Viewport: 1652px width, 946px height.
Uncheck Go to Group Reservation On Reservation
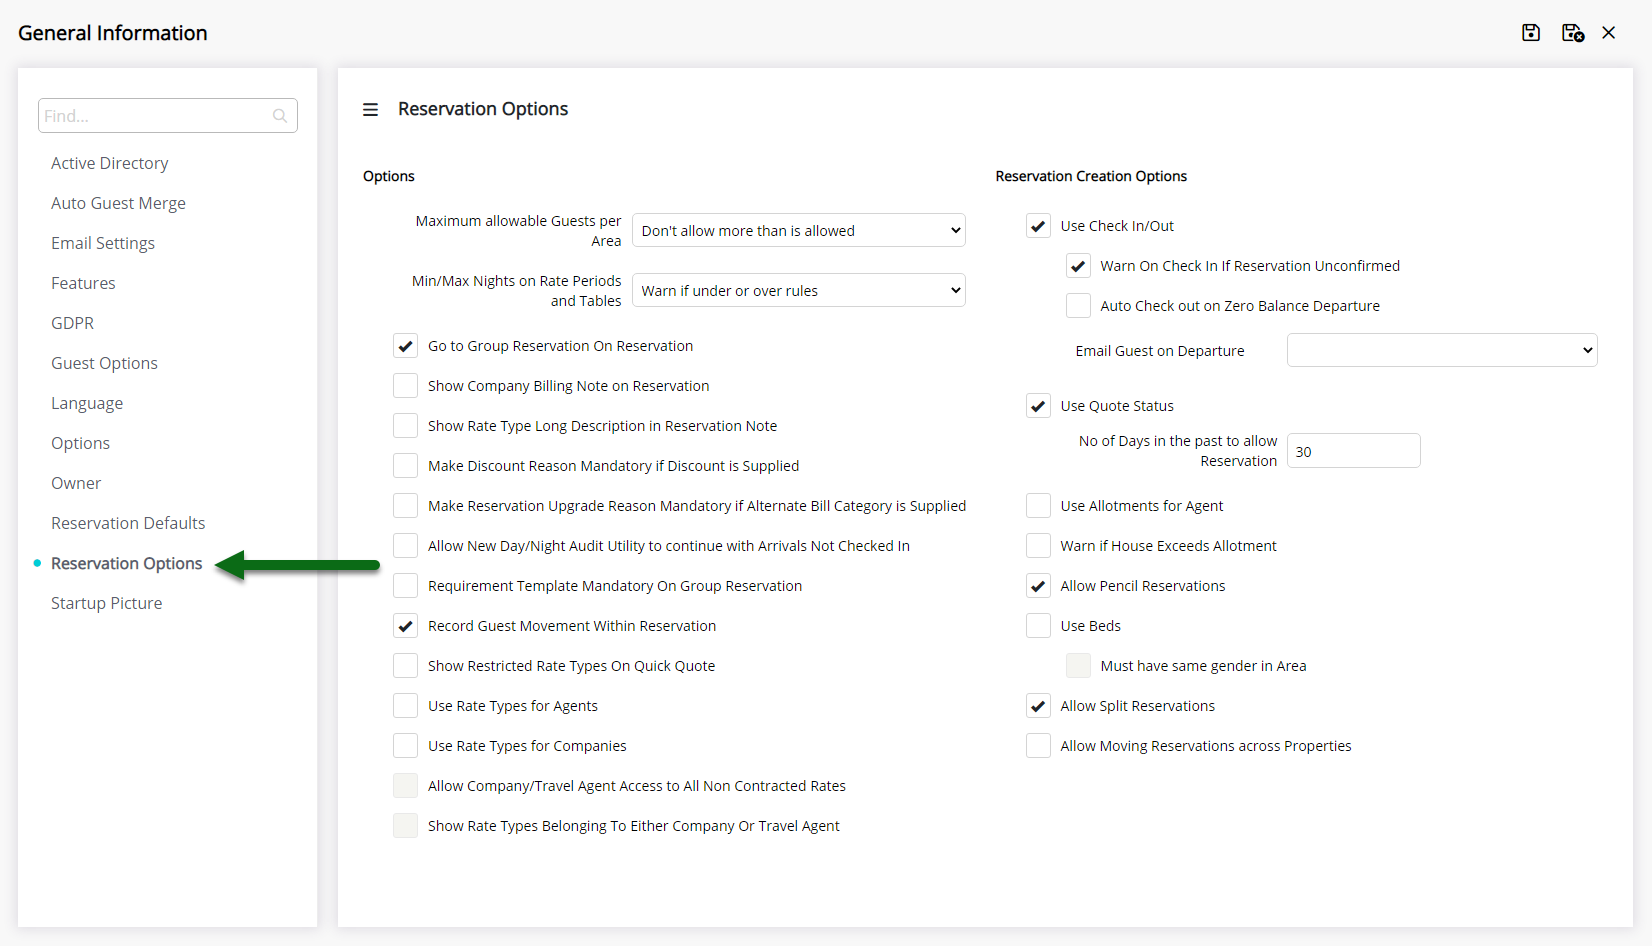click(405, 346)
